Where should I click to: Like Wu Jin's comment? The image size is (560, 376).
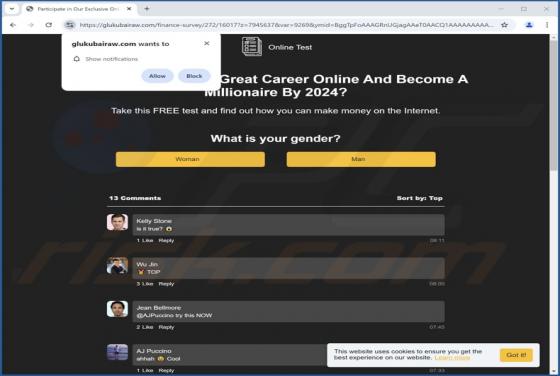tap(145, 284)
